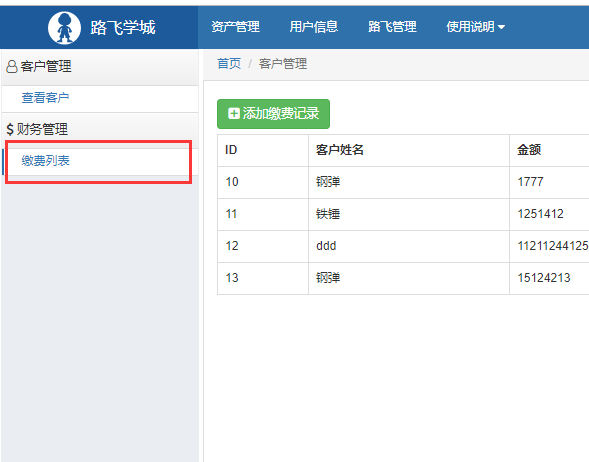Open 缴费列表 in the sidebar

pyautogui.click(x=45, y=161)
